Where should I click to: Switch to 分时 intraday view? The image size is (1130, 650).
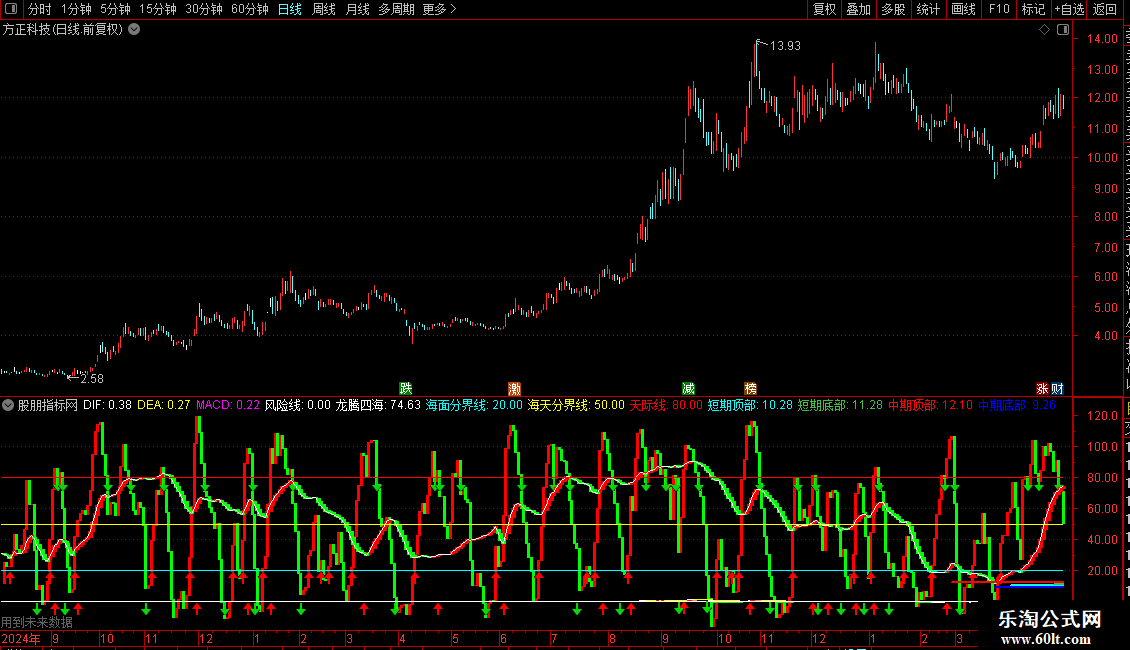[40, 9]
